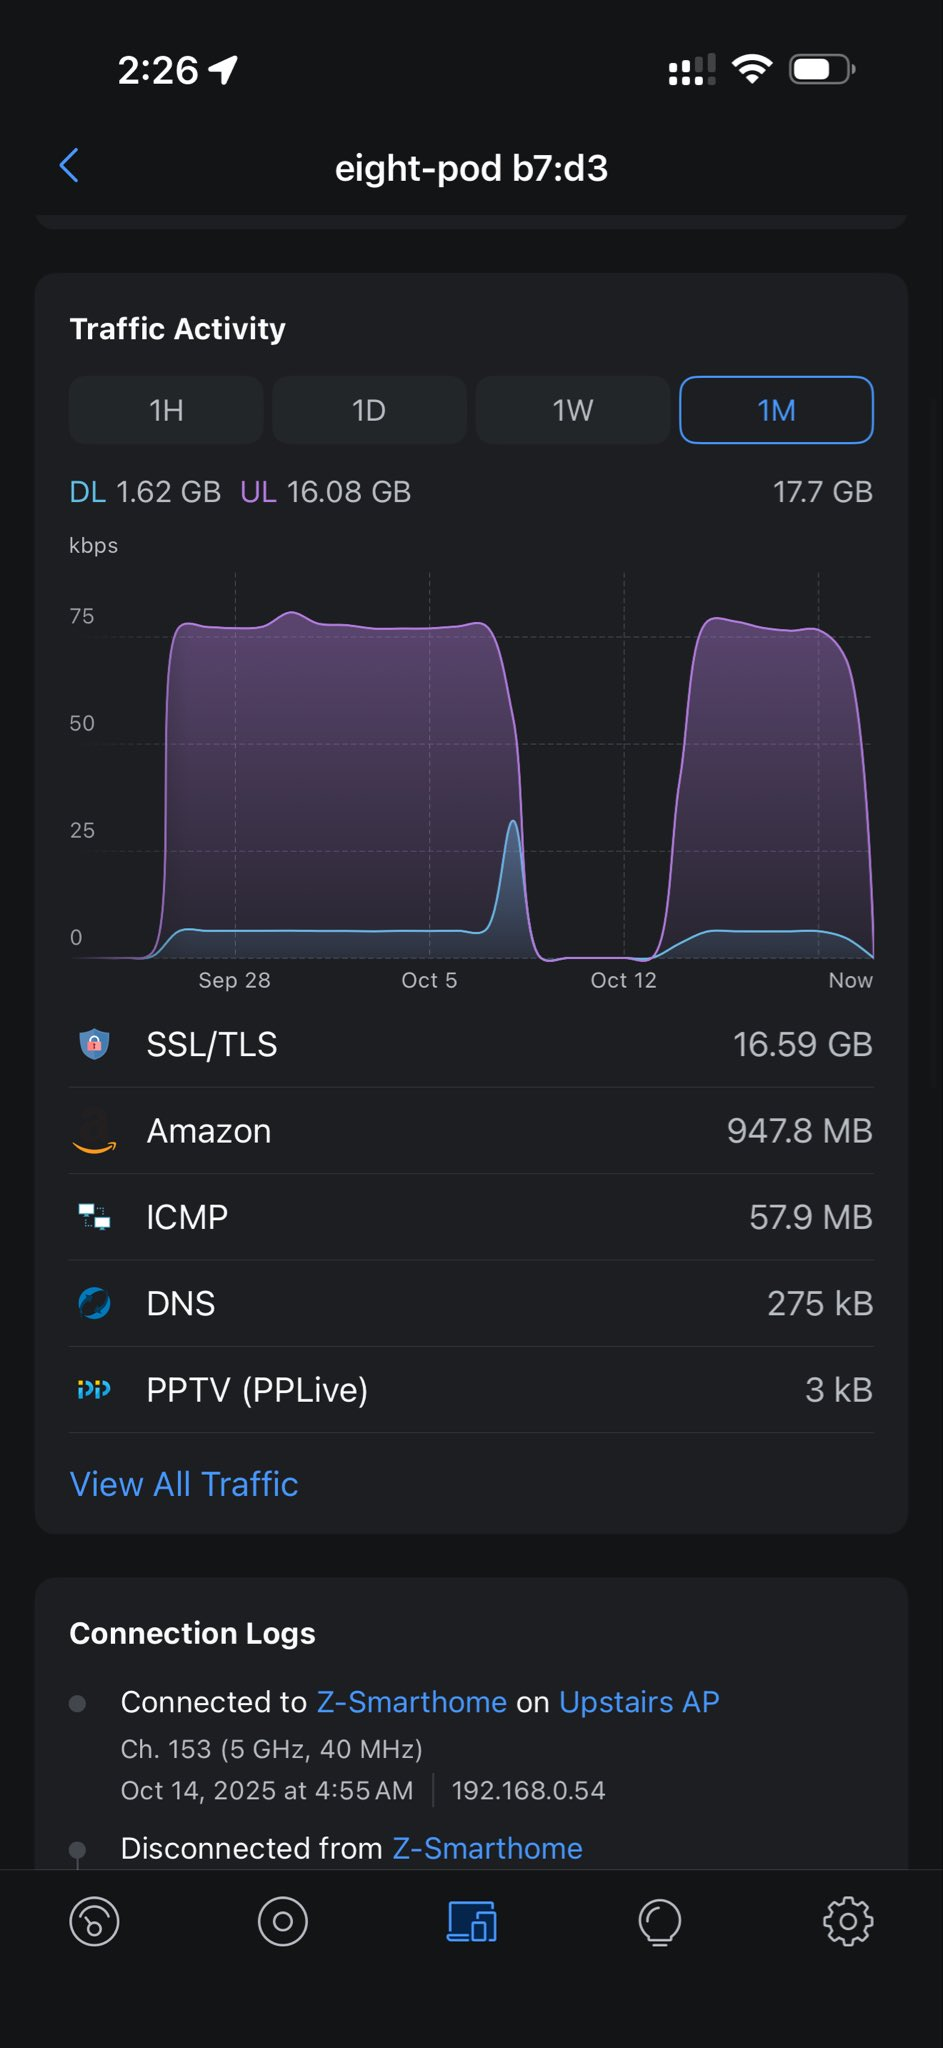Open the lightbulb insights icon in bottom bar

pyautogui.click(x=659, y=1921)
